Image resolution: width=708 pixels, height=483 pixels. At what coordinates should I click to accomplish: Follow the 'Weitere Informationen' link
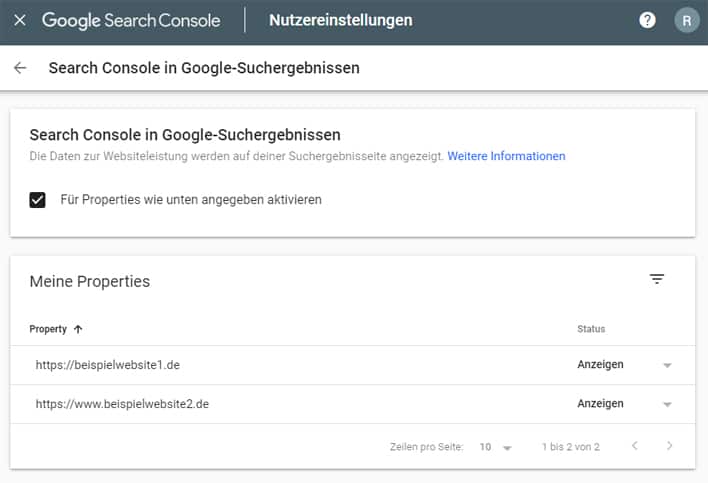(506, 156)
